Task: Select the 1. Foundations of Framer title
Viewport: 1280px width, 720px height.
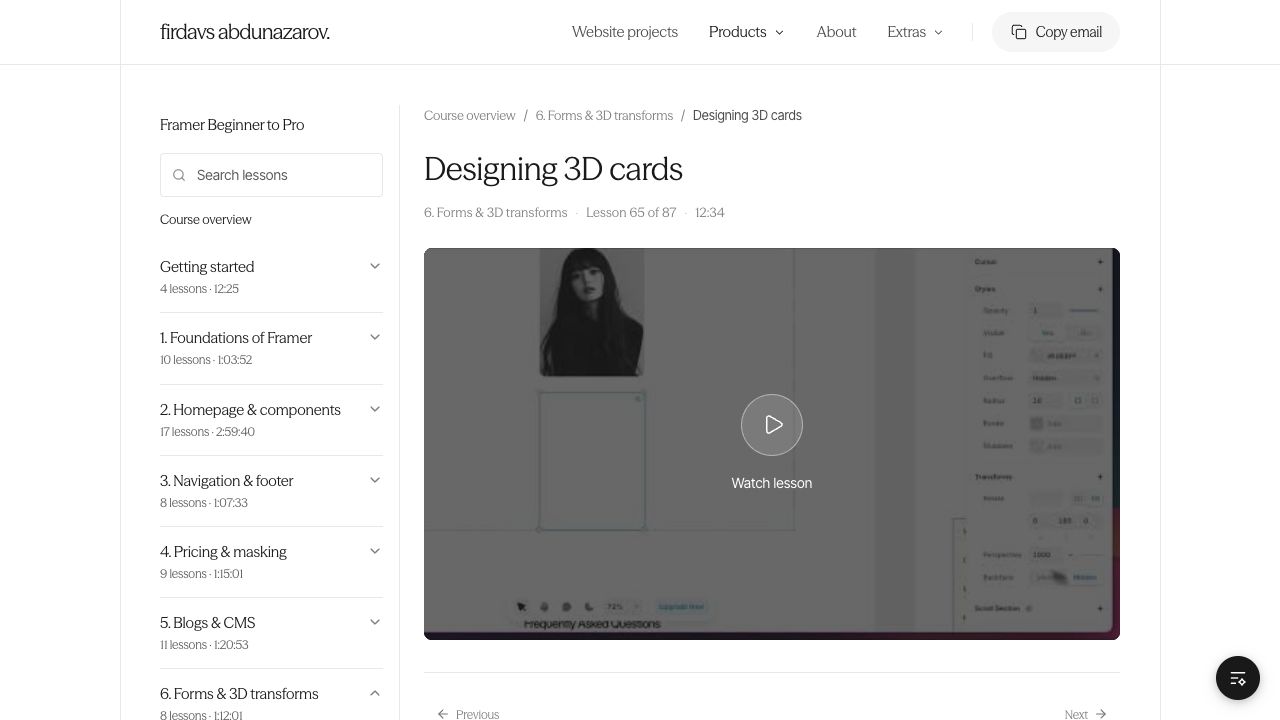Action: (x=236, y=338)
